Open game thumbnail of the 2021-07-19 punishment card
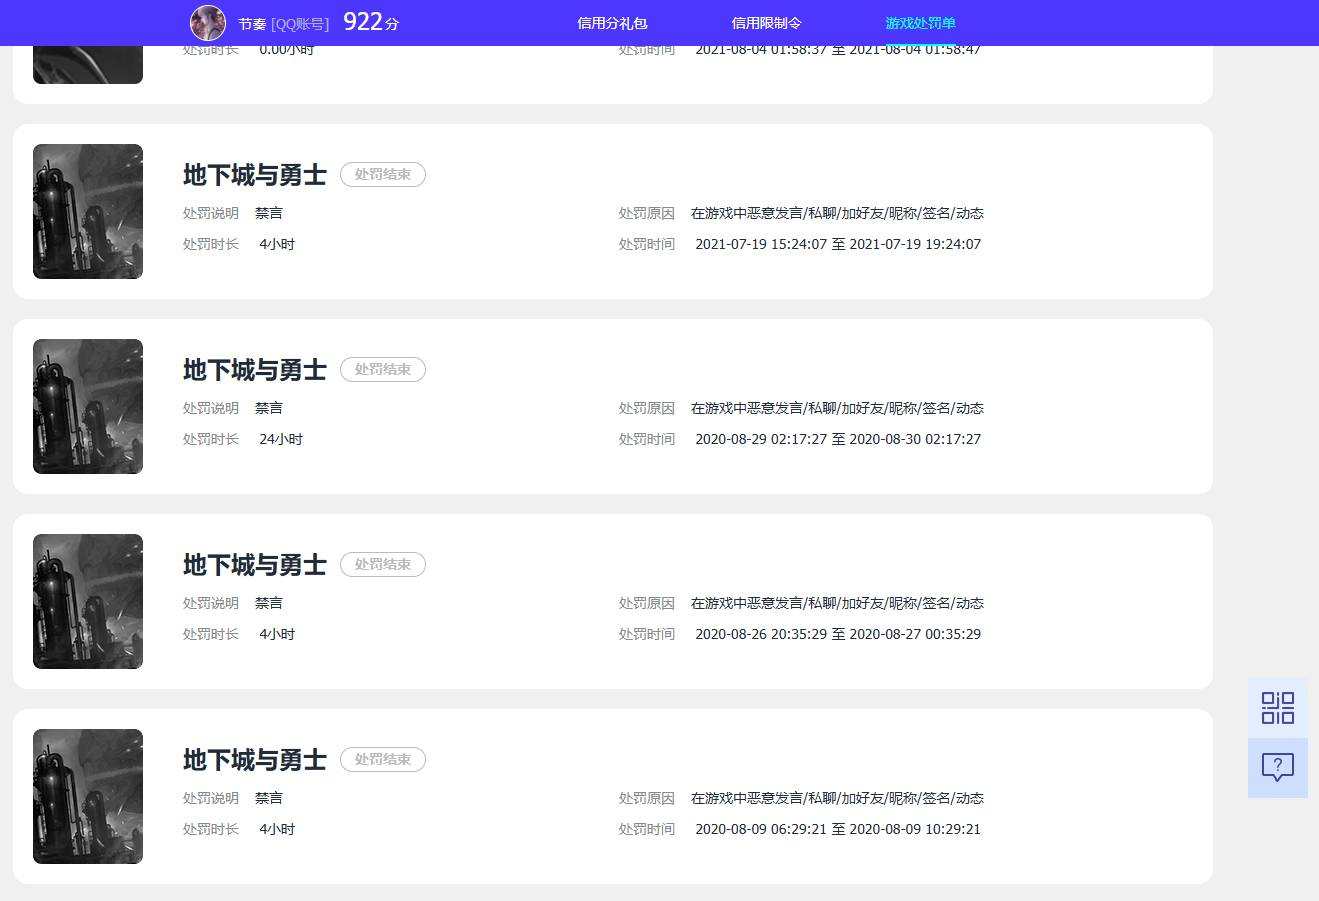The image size is (1319, 901). coord(88,211)
